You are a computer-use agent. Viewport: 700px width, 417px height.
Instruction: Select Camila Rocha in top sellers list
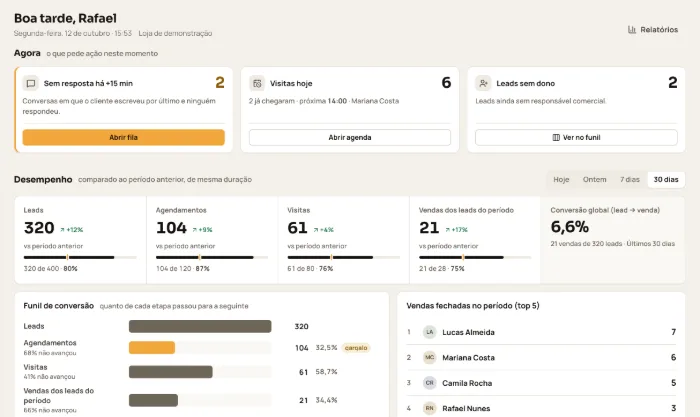[x=541, y=383]
